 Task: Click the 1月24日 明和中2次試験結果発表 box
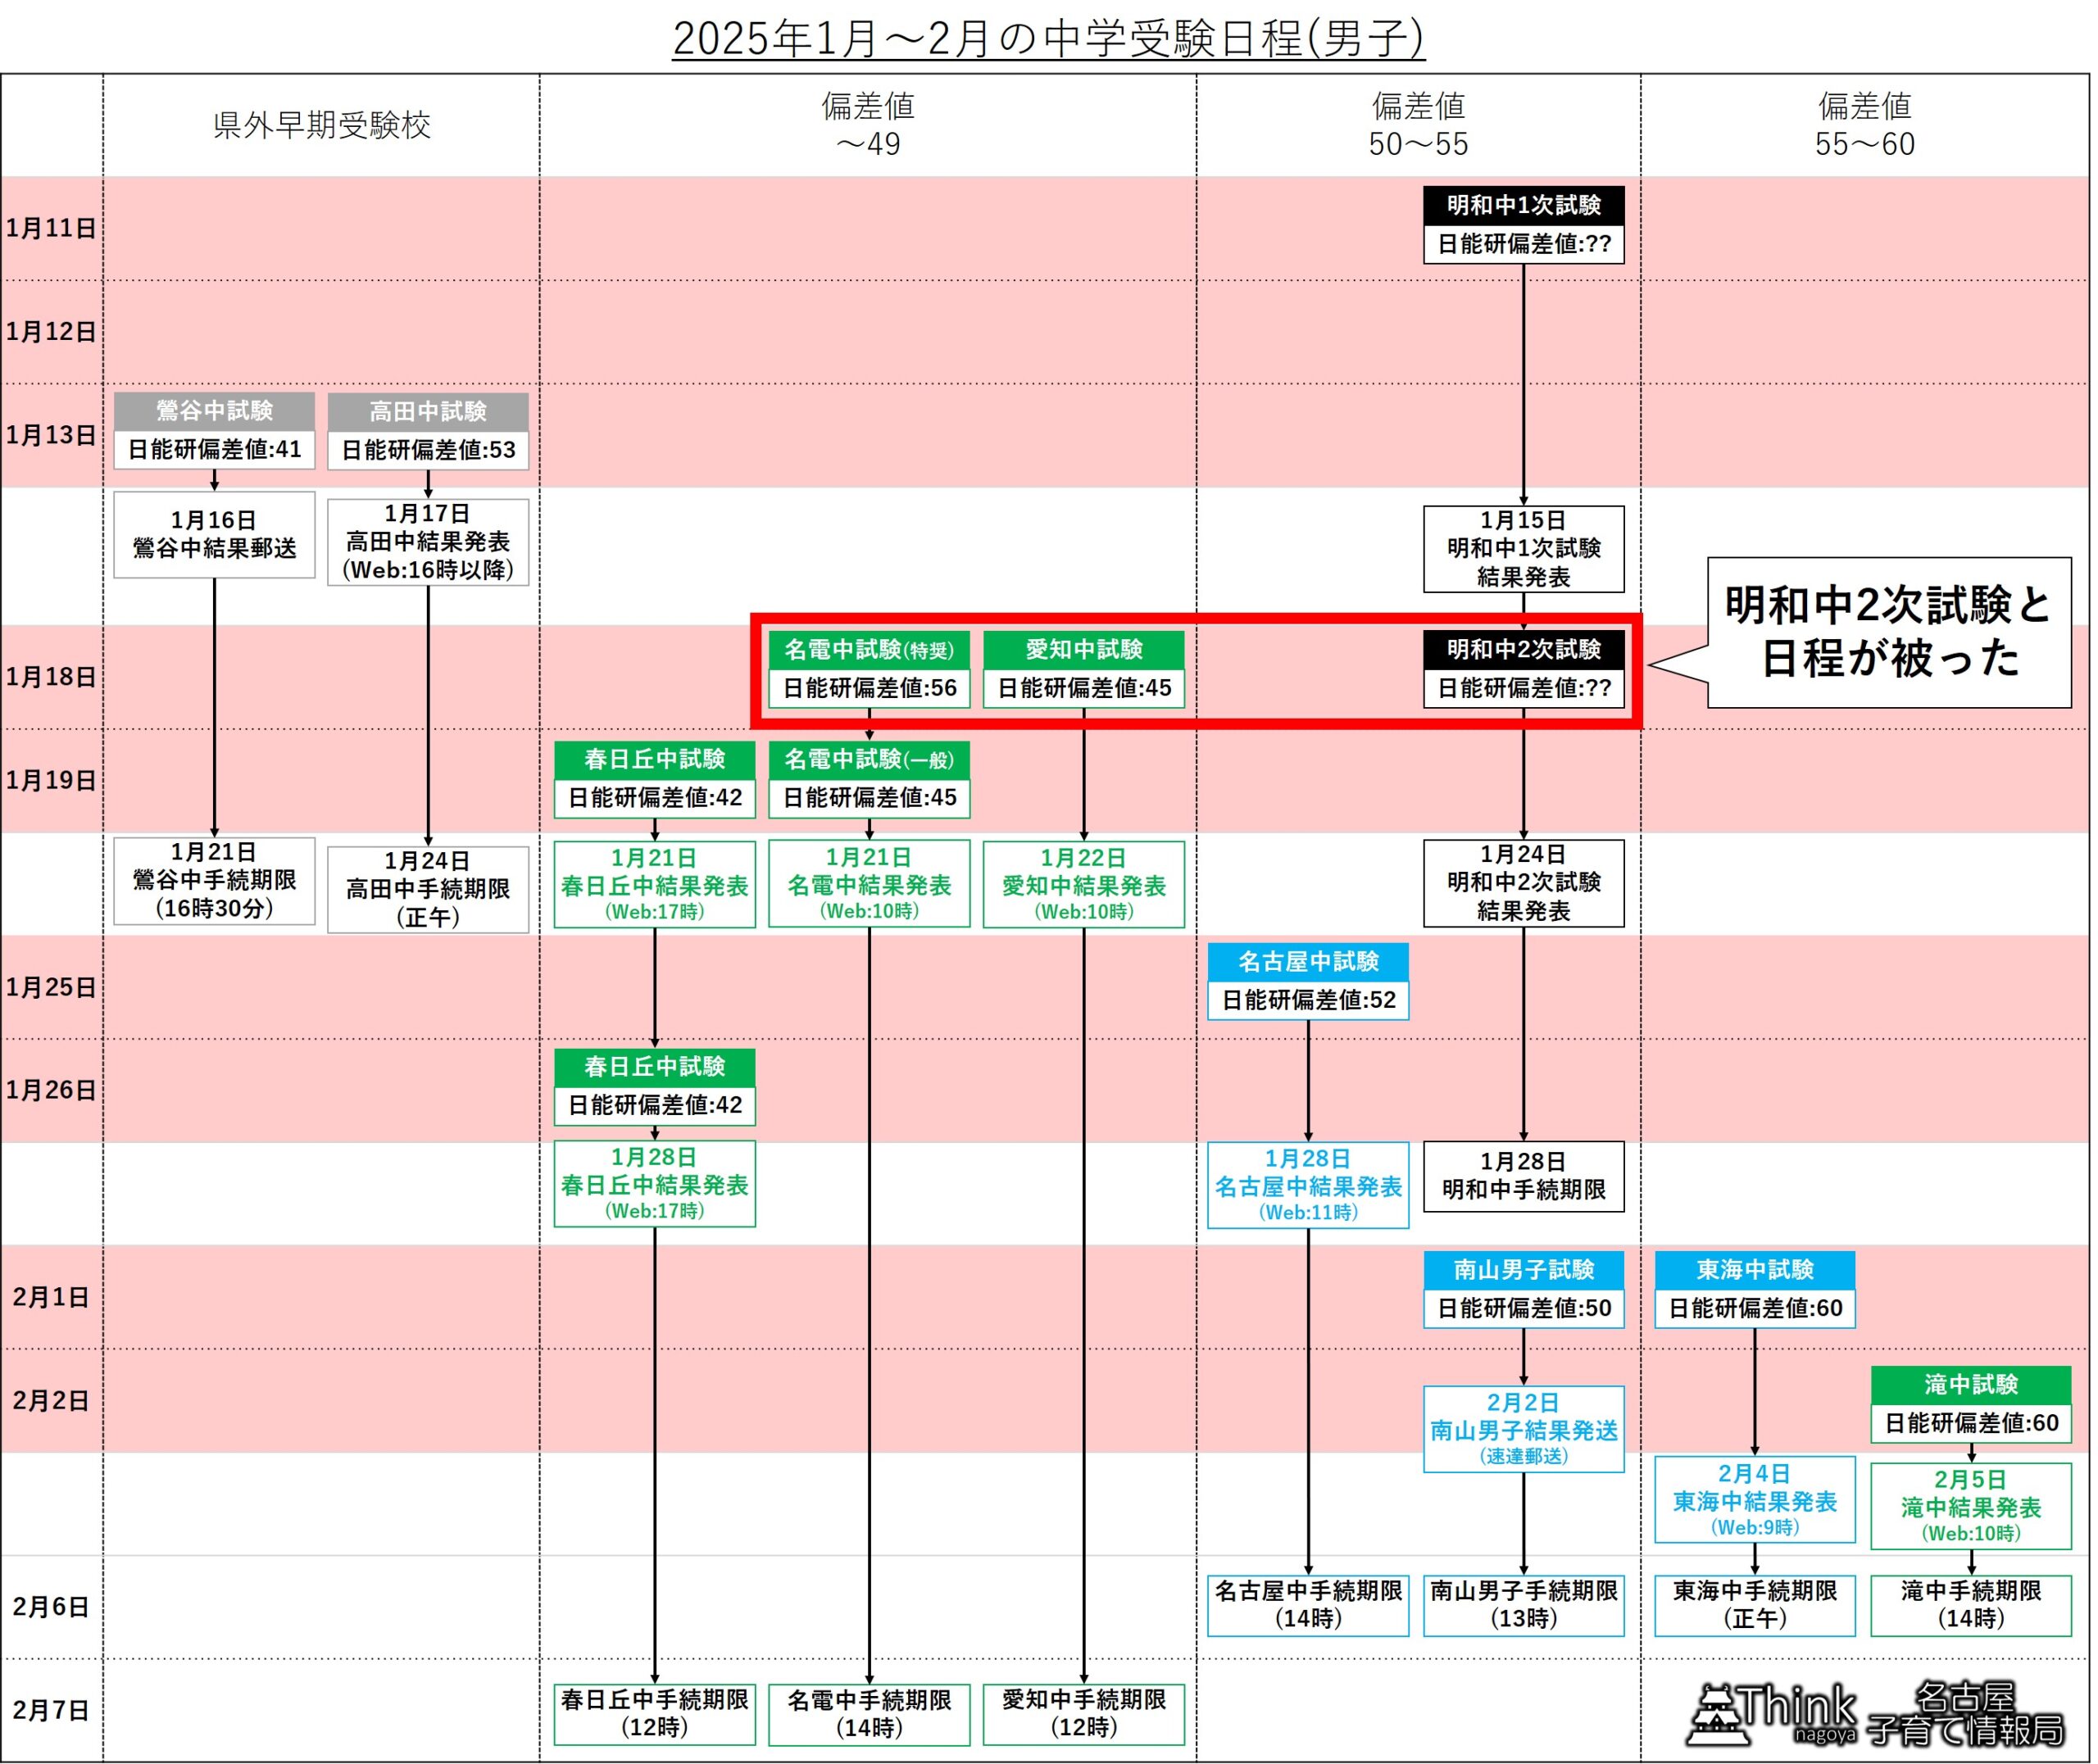1523,882
